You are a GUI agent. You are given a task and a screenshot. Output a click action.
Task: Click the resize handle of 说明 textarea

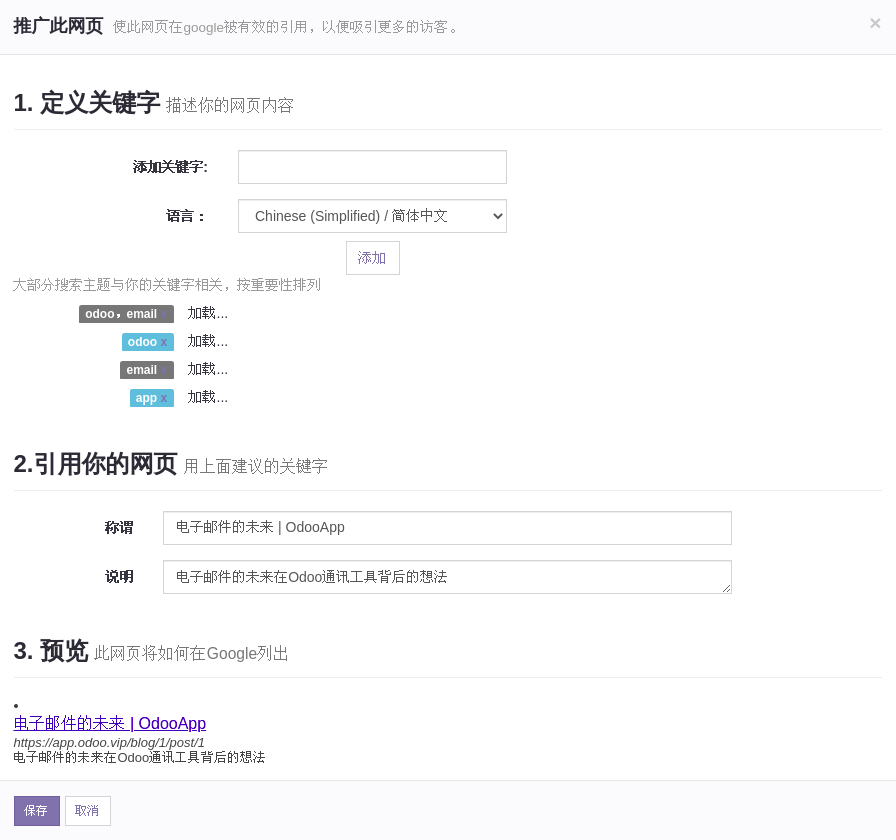pos(726,589)
